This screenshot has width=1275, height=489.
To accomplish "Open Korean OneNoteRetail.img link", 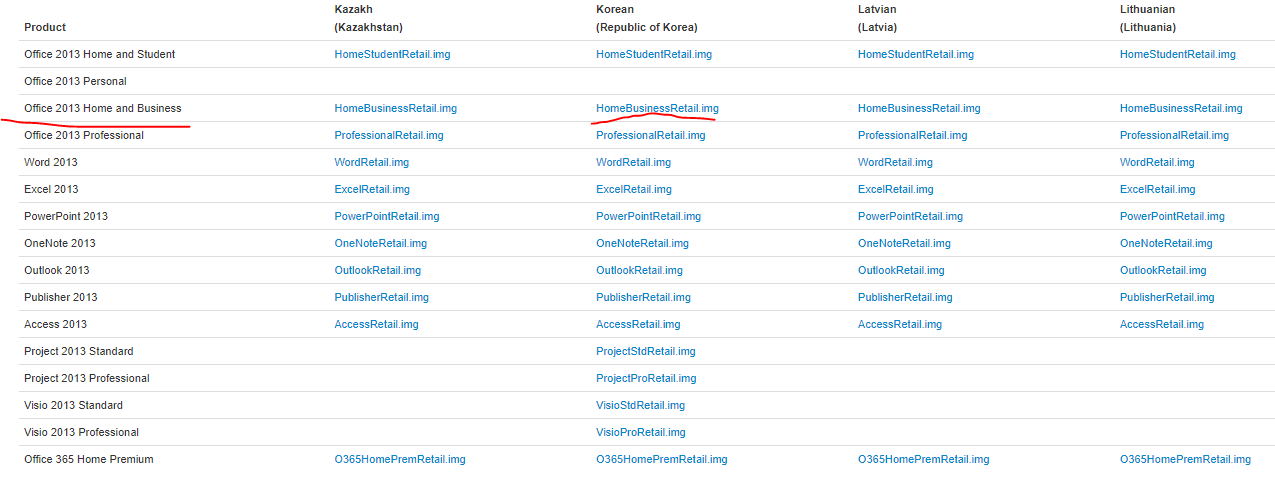I will [643, 243].
